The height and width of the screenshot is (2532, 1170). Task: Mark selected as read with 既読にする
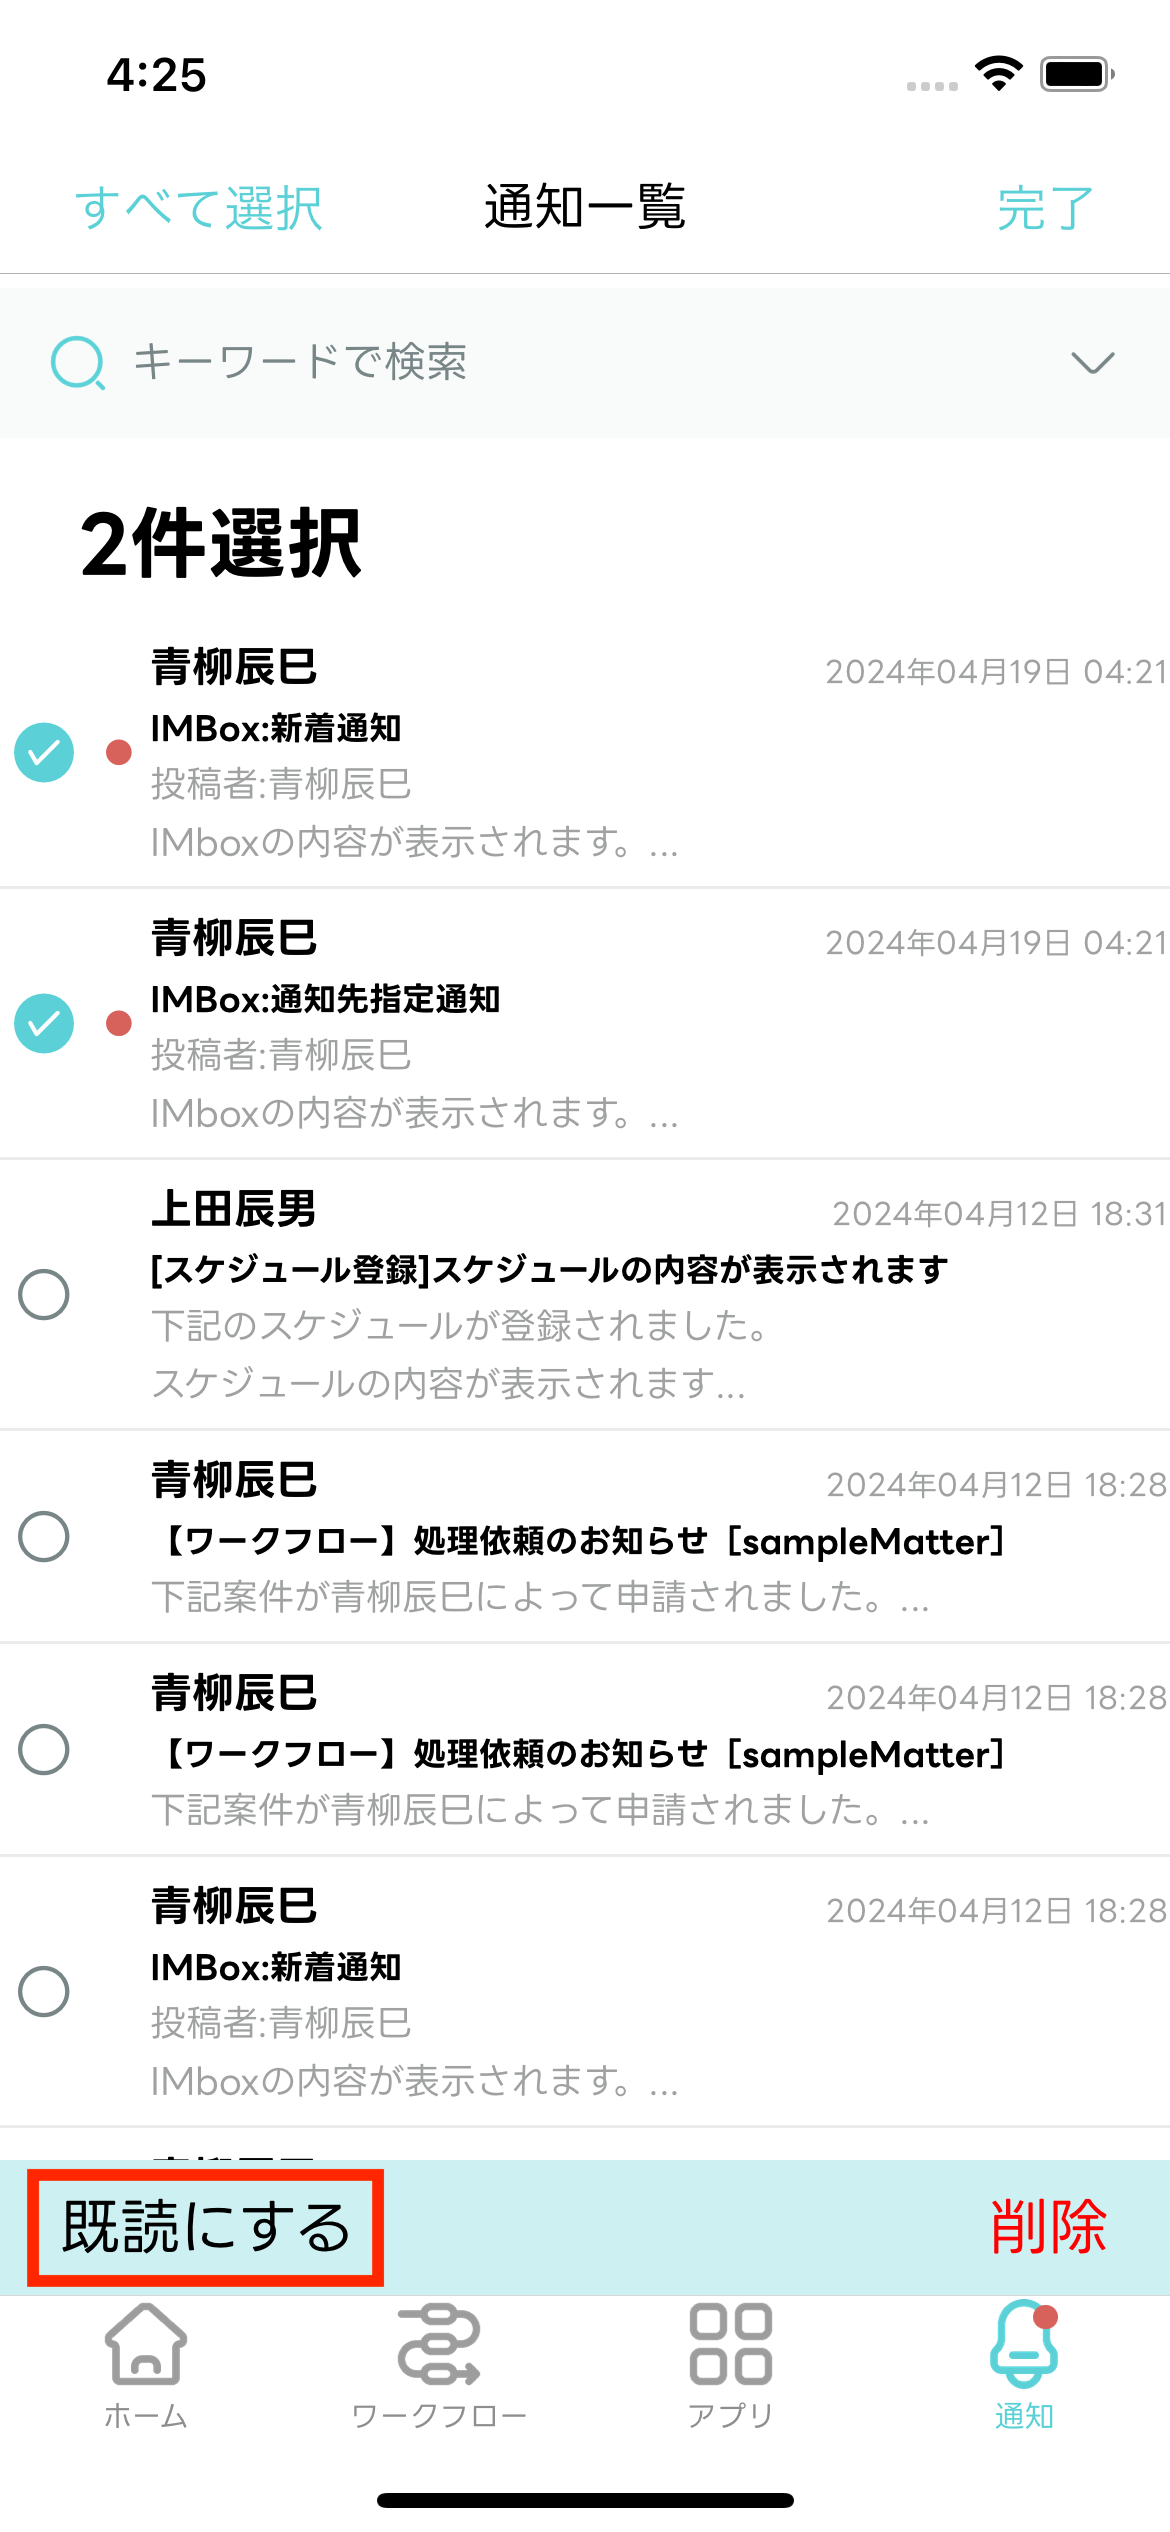pyautogui.click(x=206, y=2227)
